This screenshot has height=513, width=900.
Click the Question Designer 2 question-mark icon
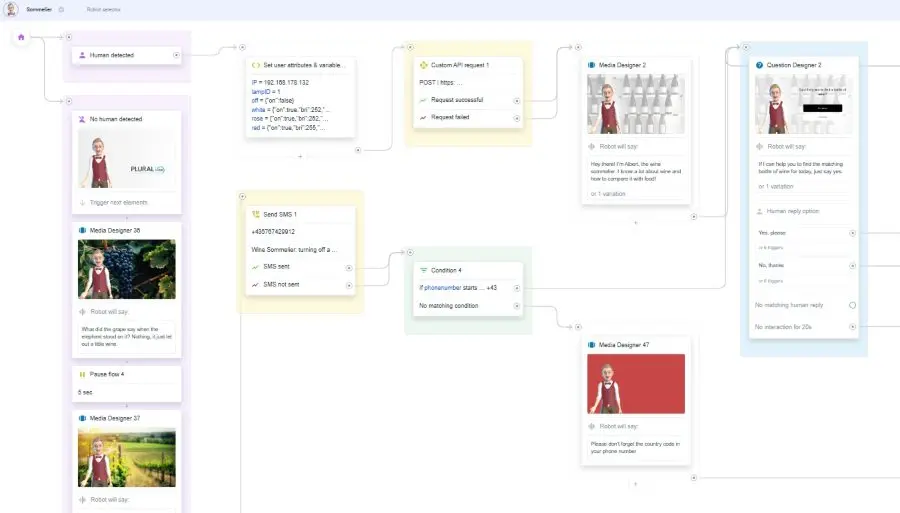click(759, 65)
